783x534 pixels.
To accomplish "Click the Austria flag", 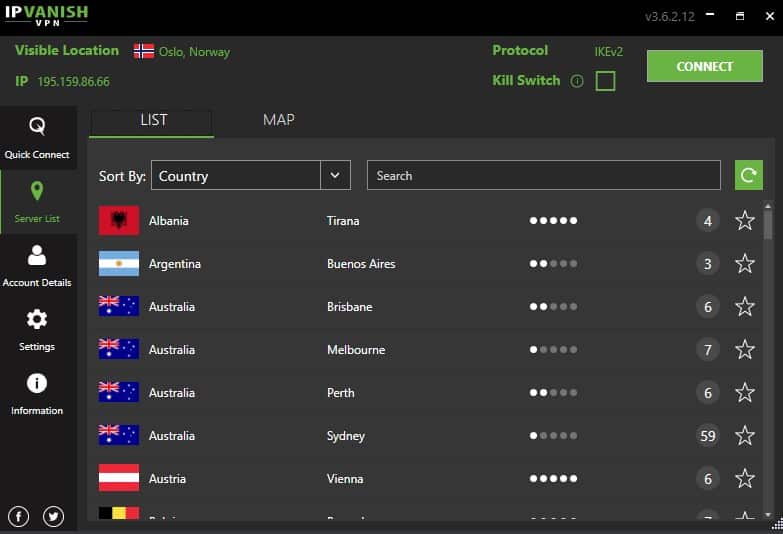I will click(x=119, y=478).
